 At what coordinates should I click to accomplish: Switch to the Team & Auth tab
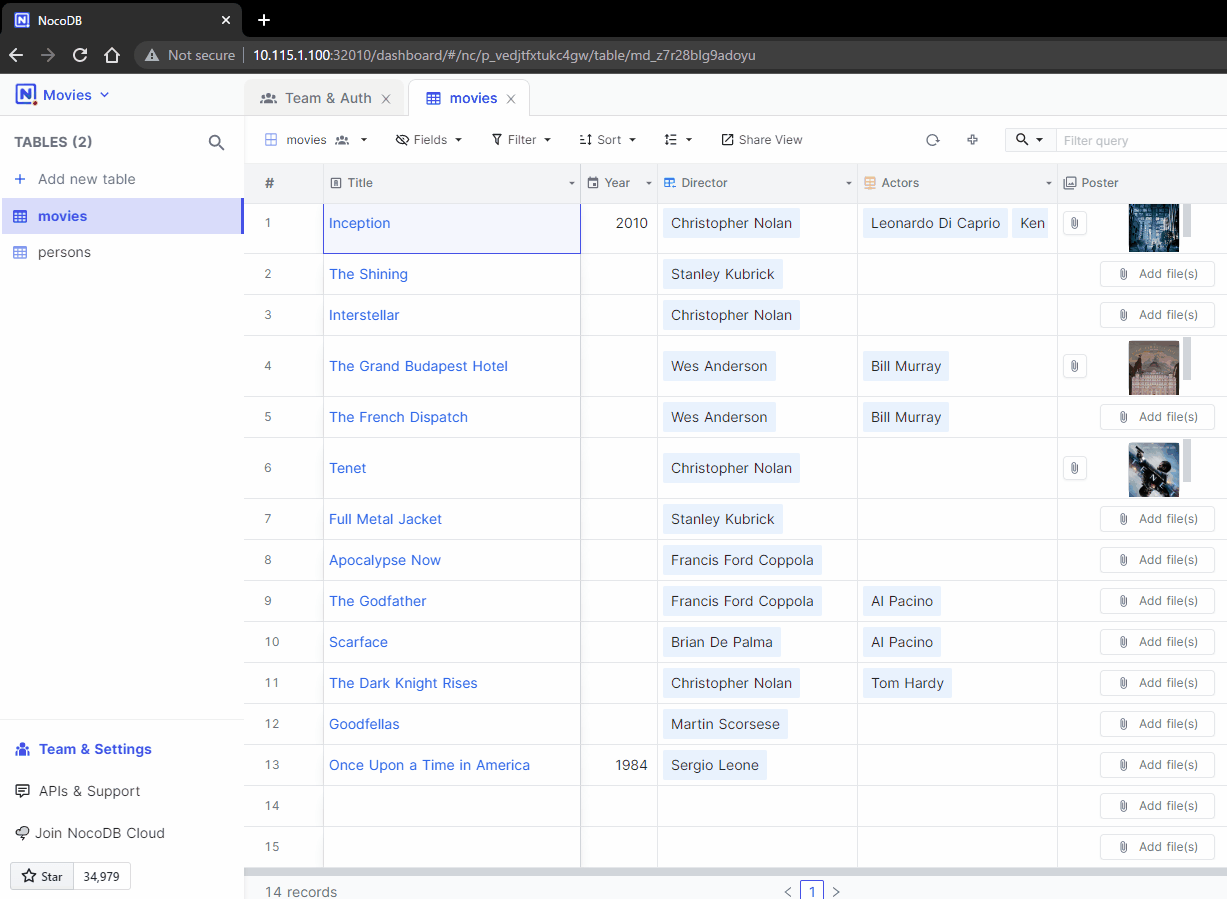click(324, 97)
